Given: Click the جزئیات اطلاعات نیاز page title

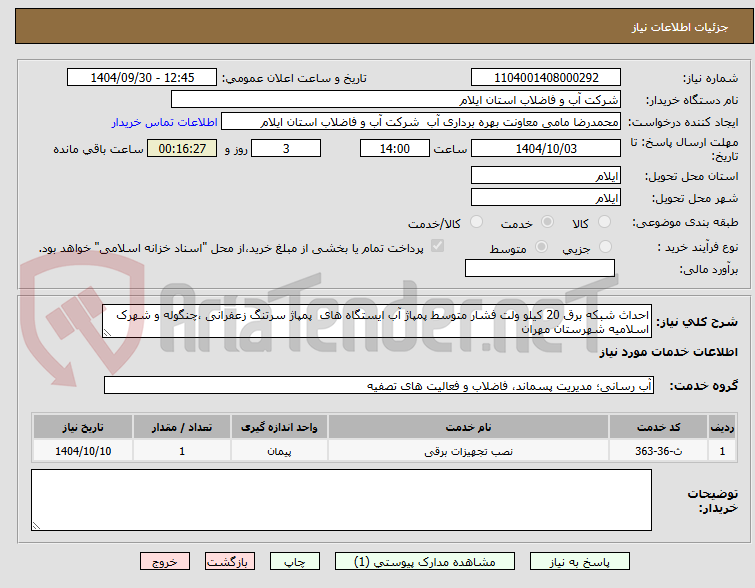Looking at the screenshot, I should (x=680, y=27).
